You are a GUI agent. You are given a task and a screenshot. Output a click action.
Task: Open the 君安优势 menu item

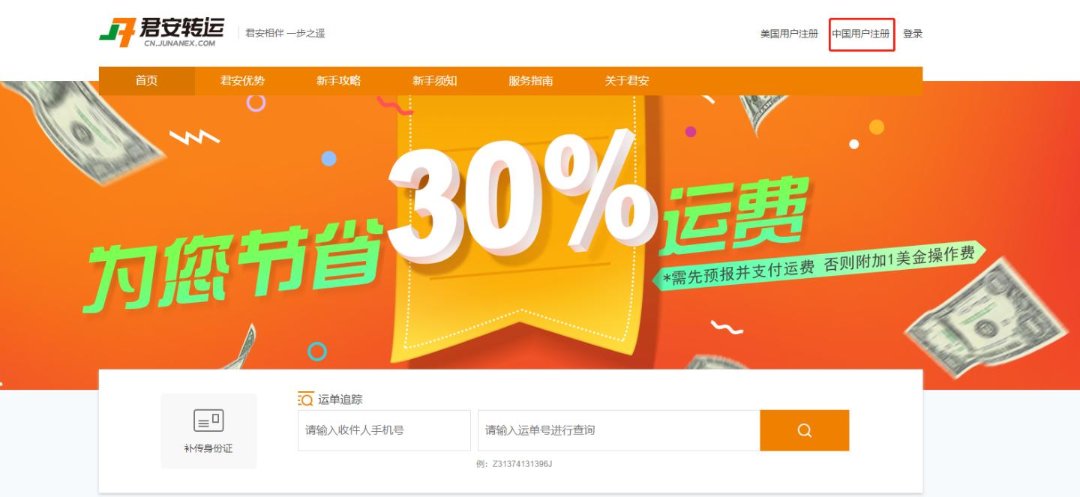242,81
